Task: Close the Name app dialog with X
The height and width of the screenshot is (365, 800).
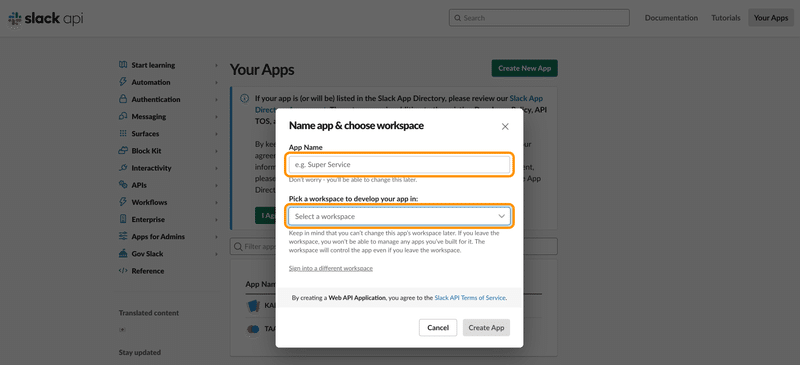Action: (x=505, y=126)
